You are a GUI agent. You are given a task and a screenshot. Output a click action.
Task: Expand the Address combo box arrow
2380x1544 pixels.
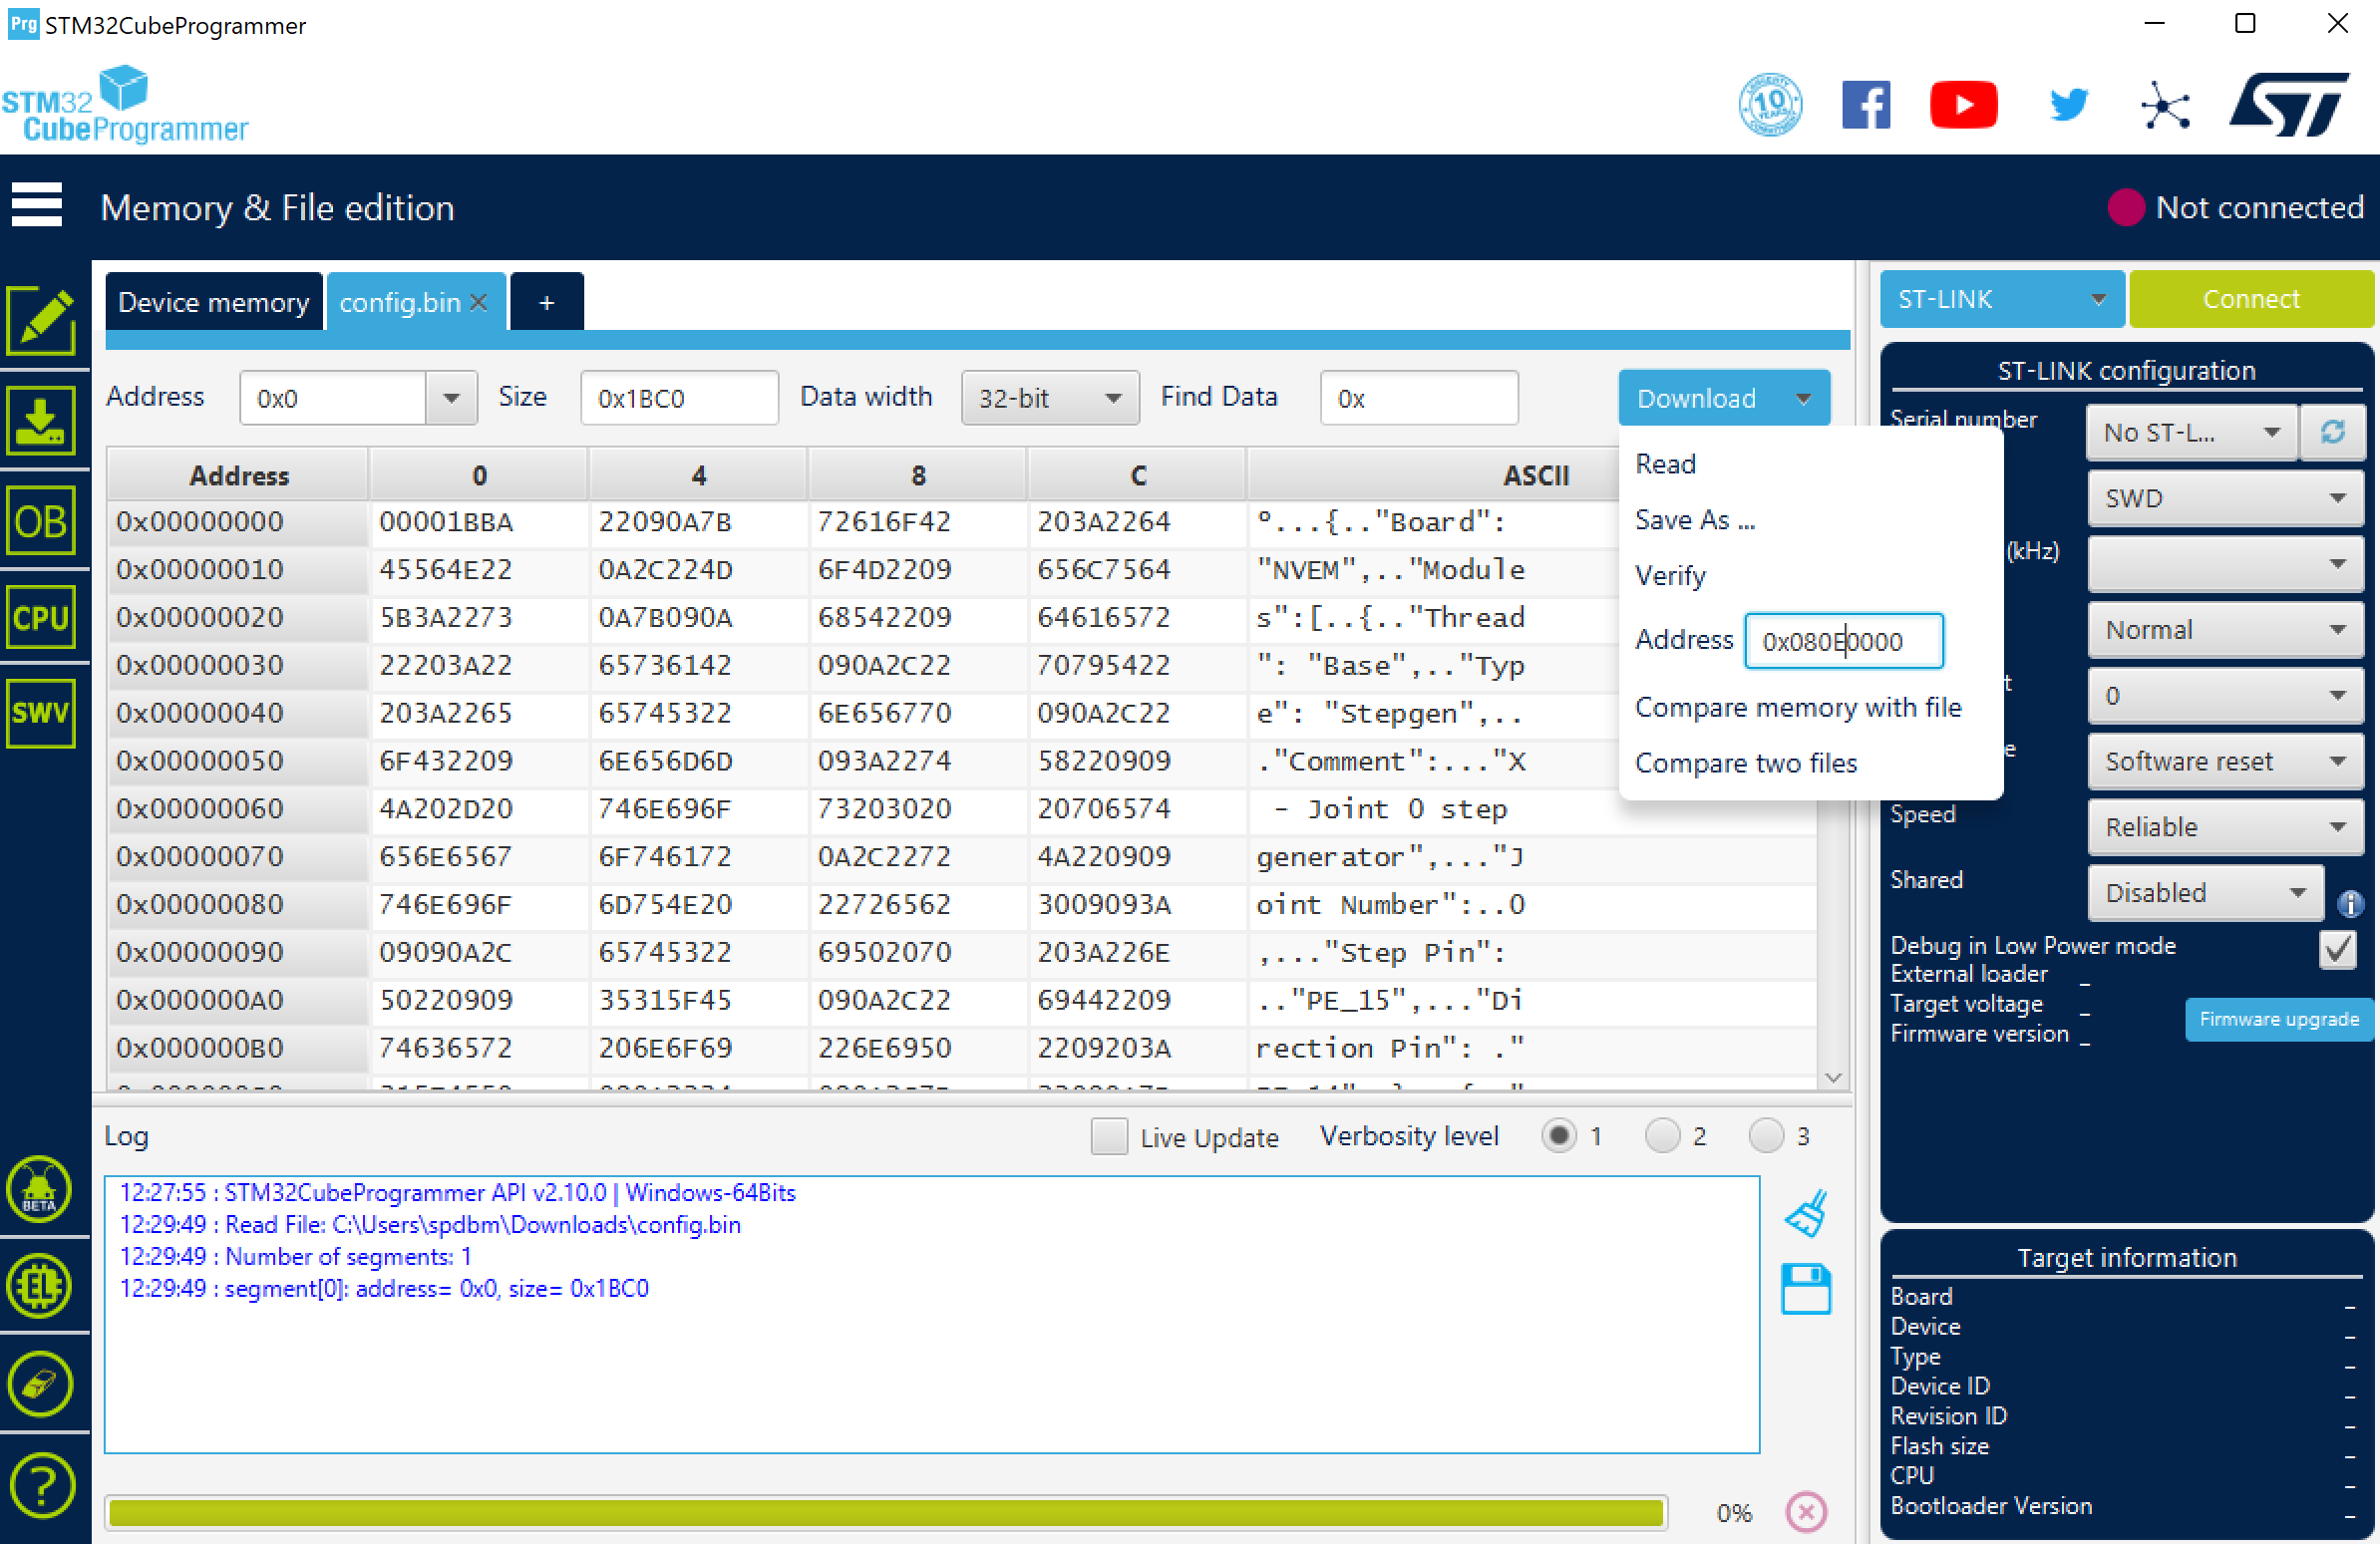click(x=451, y=397)
